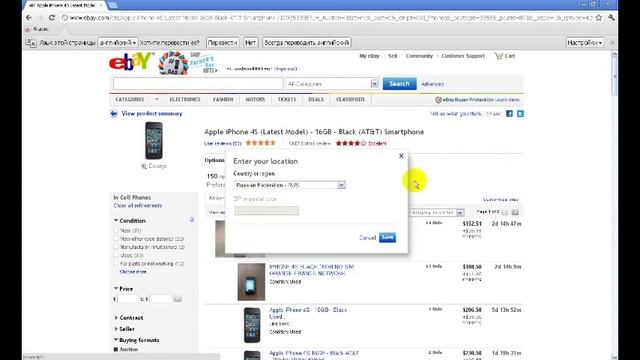
Task: Bookmark page using the star icon
Action: pyautogui.click(x=599, y=18)
